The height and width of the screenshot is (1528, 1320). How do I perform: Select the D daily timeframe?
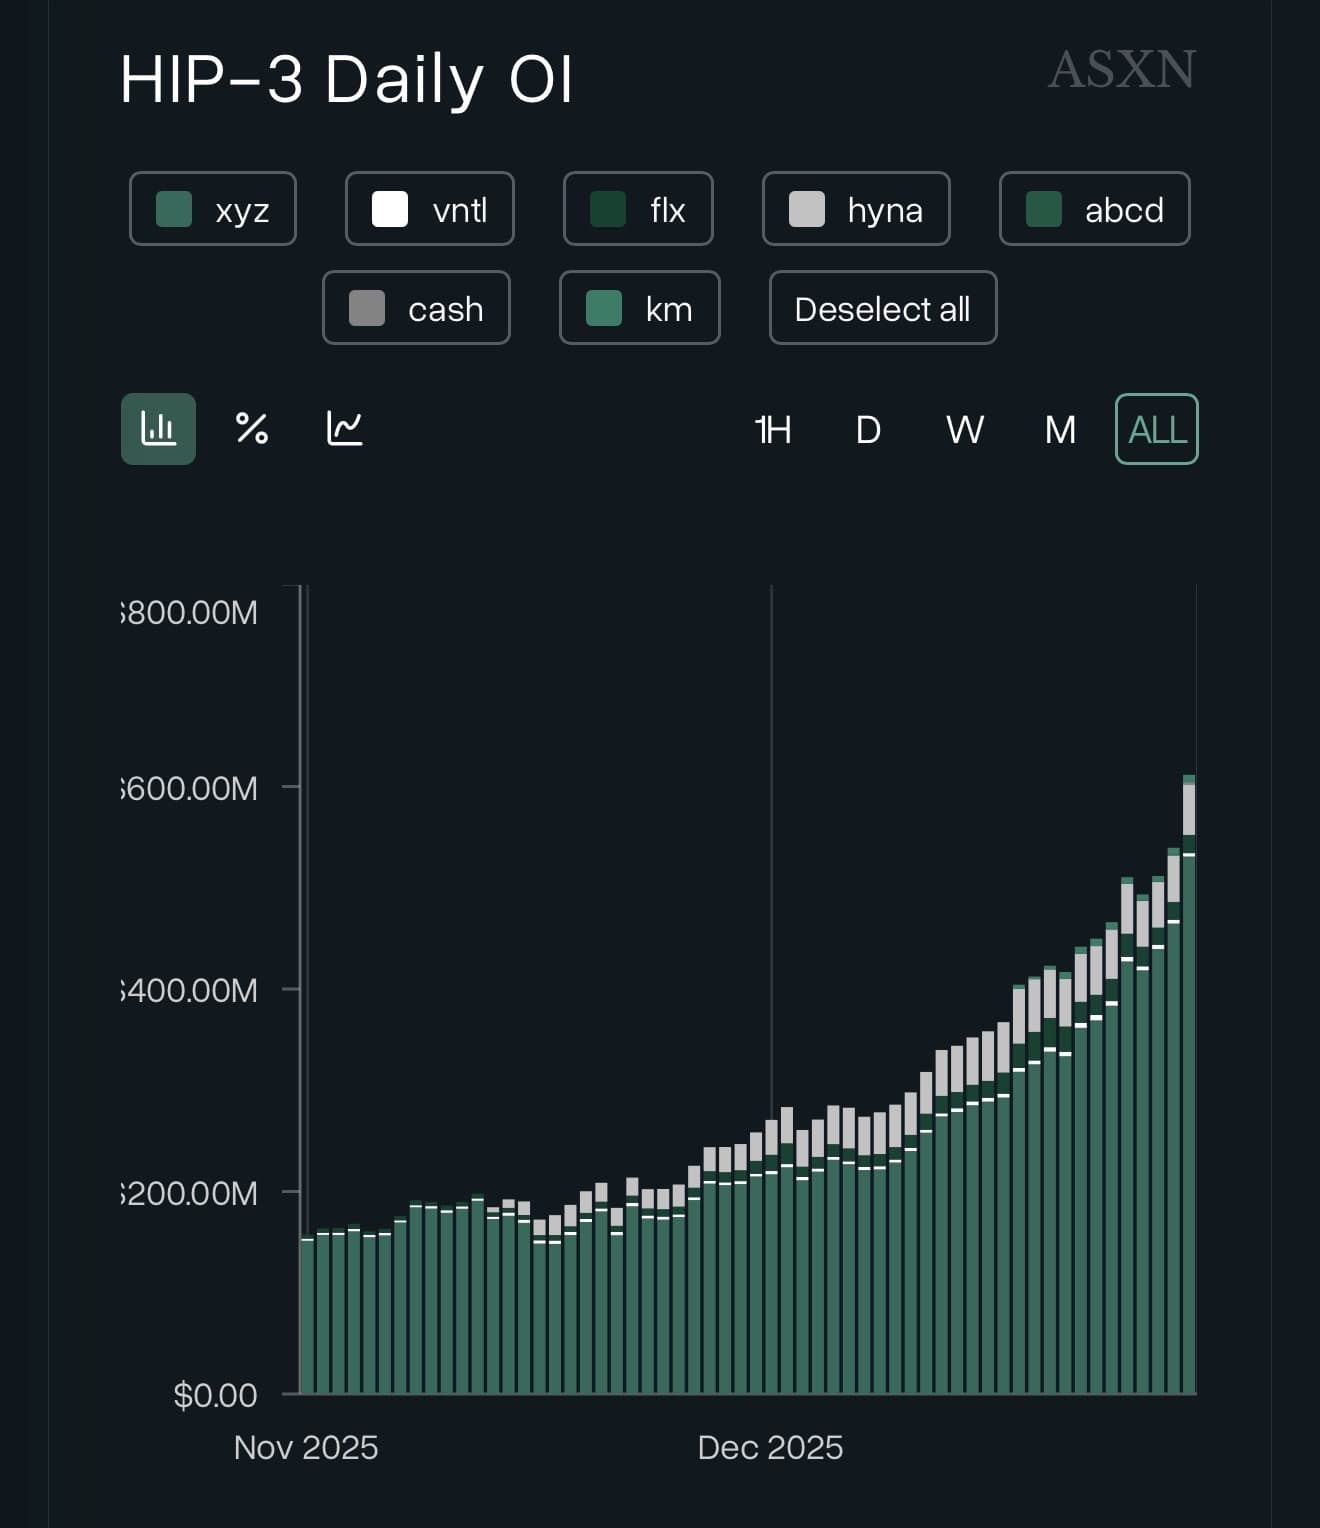tap(868, 430)
